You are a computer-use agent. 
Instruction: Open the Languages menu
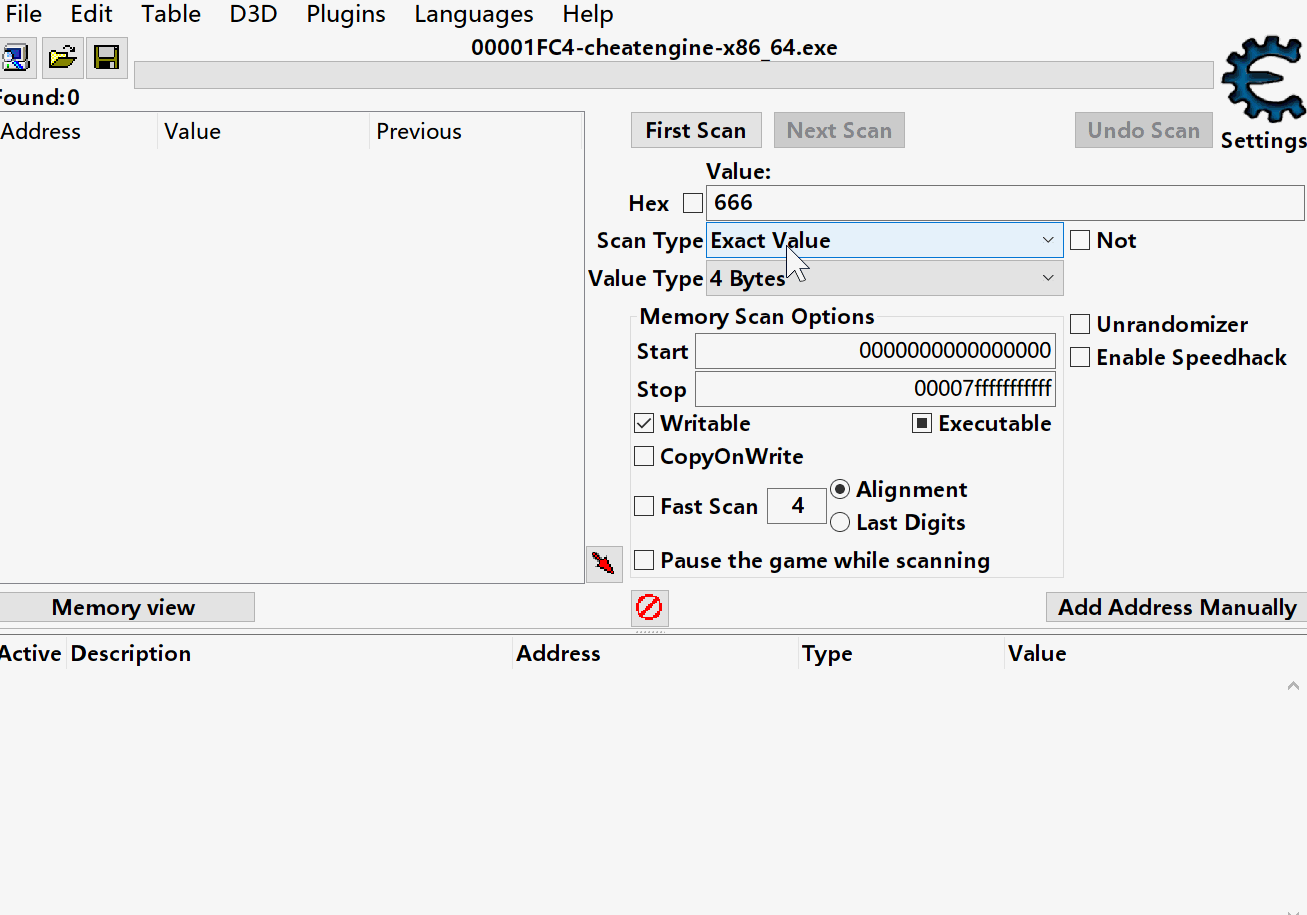[x=474, y=14]
